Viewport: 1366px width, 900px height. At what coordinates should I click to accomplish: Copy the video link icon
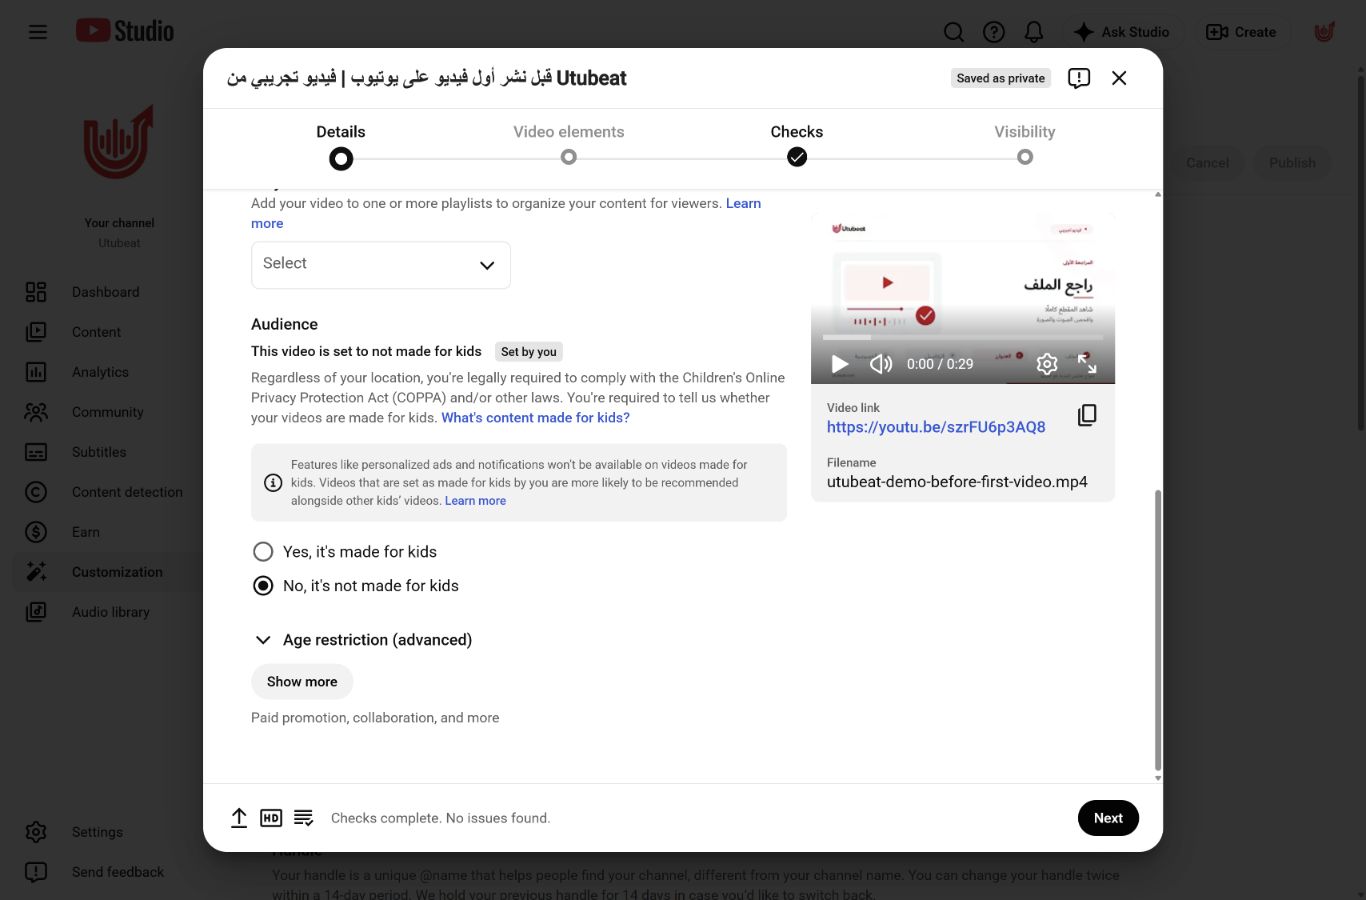(1087, 415)
